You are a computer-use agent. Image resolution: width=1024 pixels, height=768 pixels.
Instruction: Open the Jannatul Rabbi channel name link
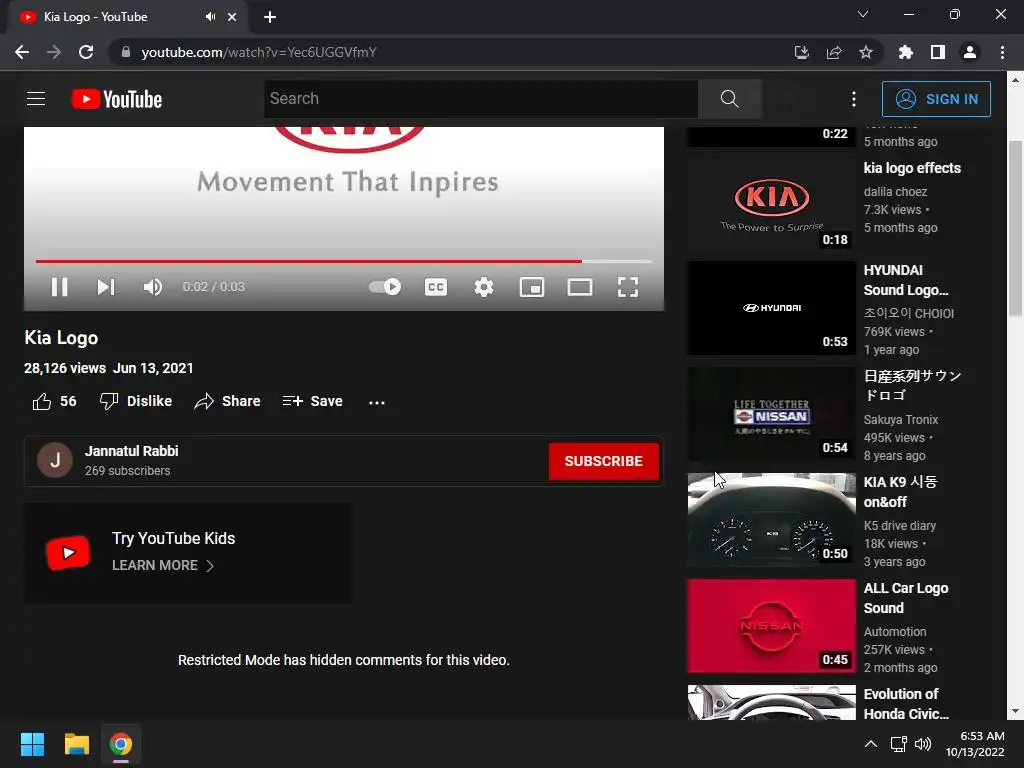pos(131,451)
